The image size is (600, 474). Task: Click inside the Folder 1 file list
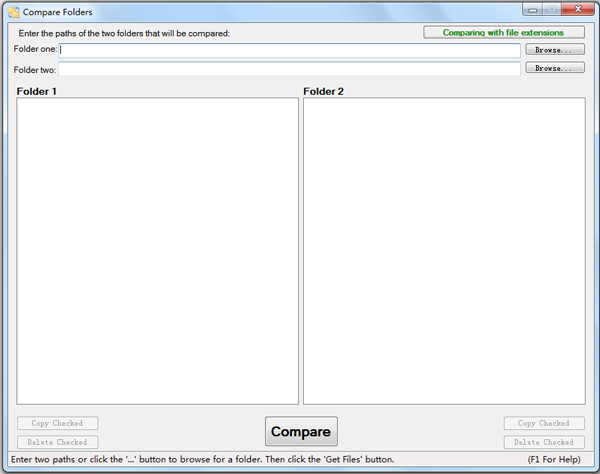pos(158,250)
